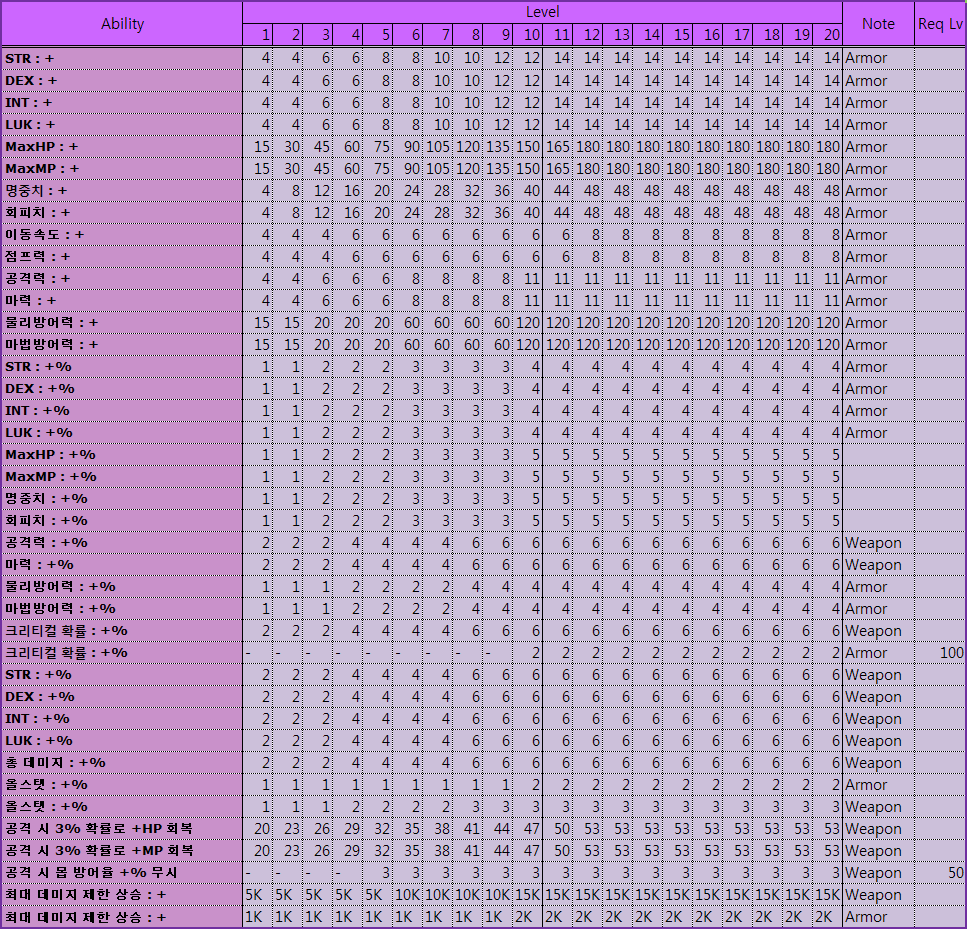Click the '공격력 : +%' row label

(122, 543)
